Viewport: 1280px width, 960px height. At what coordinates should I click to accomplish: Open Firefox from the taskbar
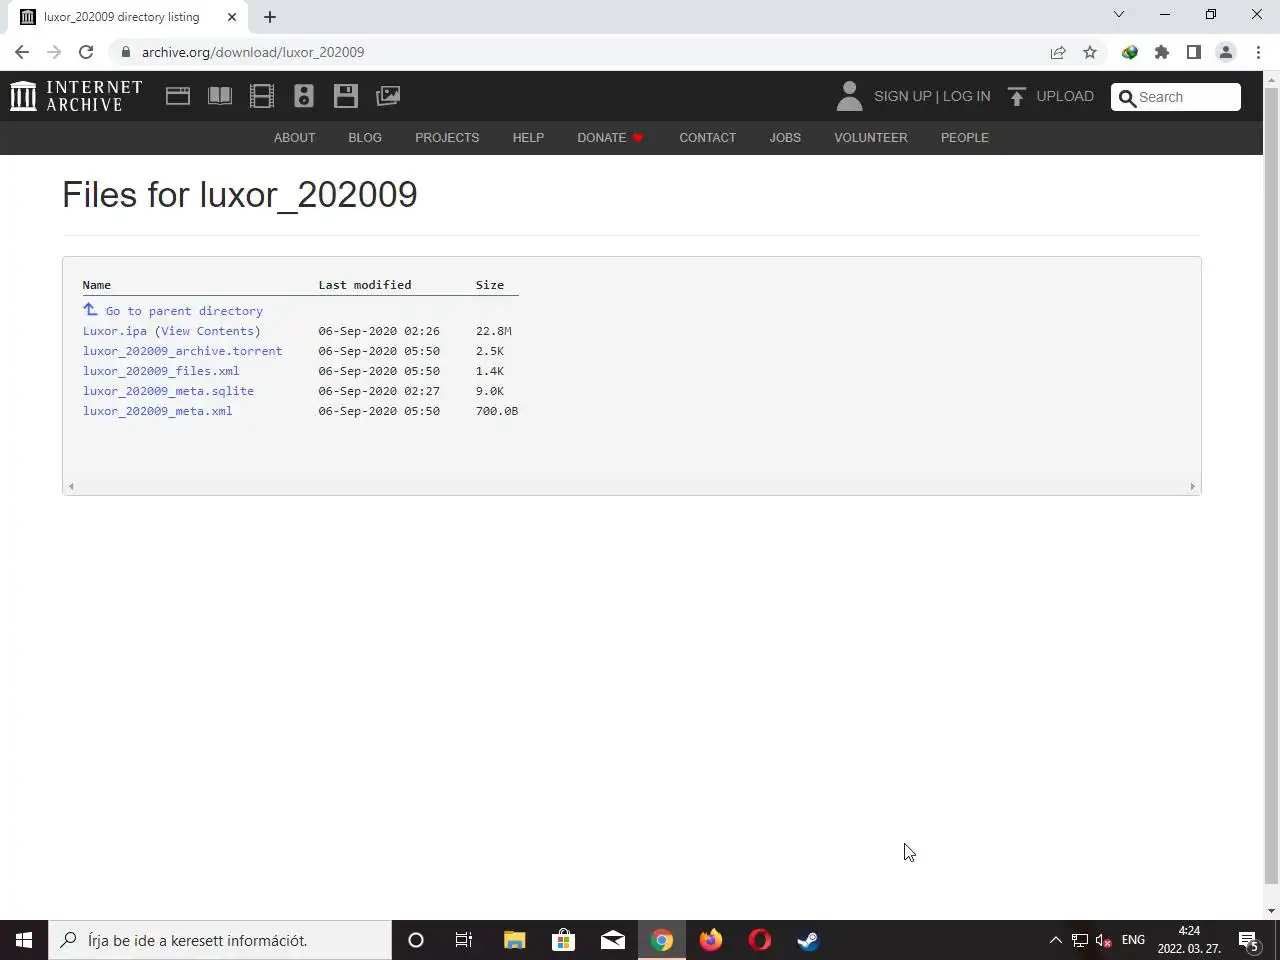711,940
